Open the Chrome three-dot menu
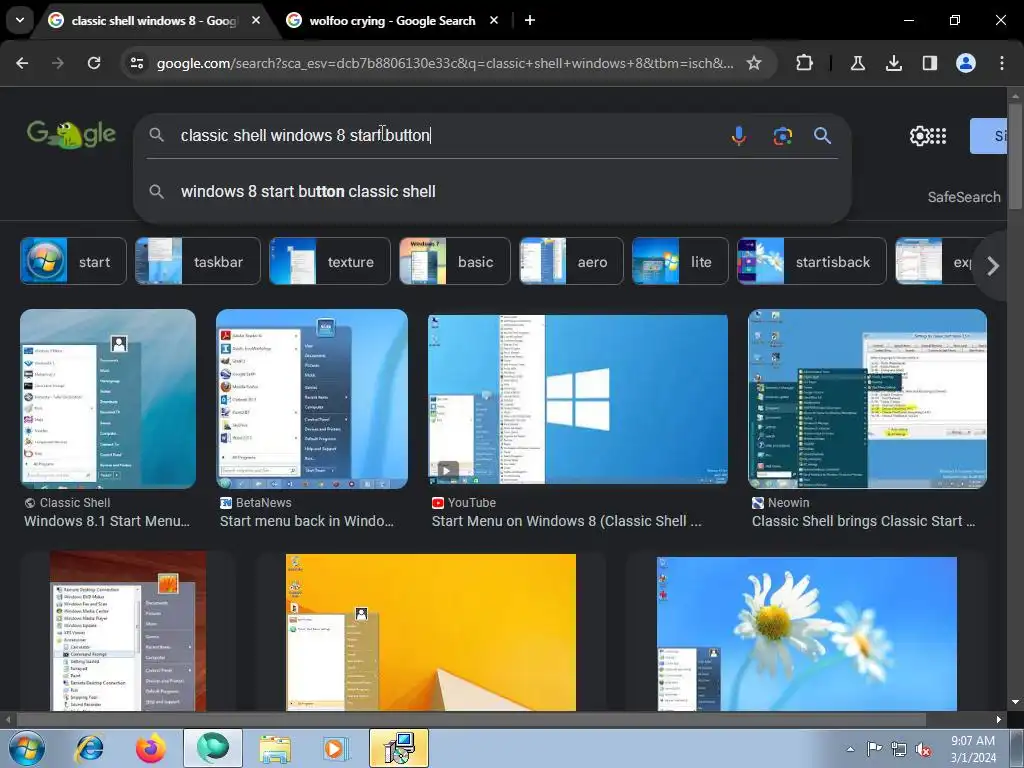Image resolution: width=1024 pixels, height=768 pixels. 1001,63
